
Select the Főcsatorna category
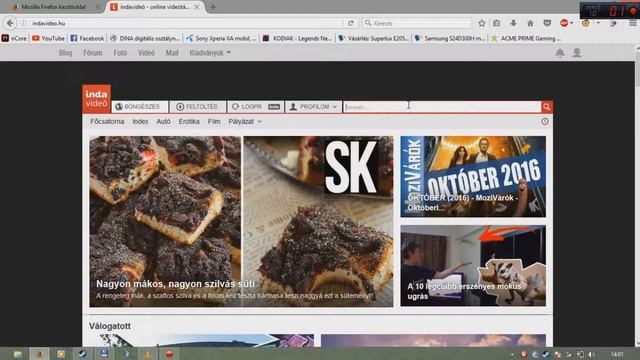107,121
